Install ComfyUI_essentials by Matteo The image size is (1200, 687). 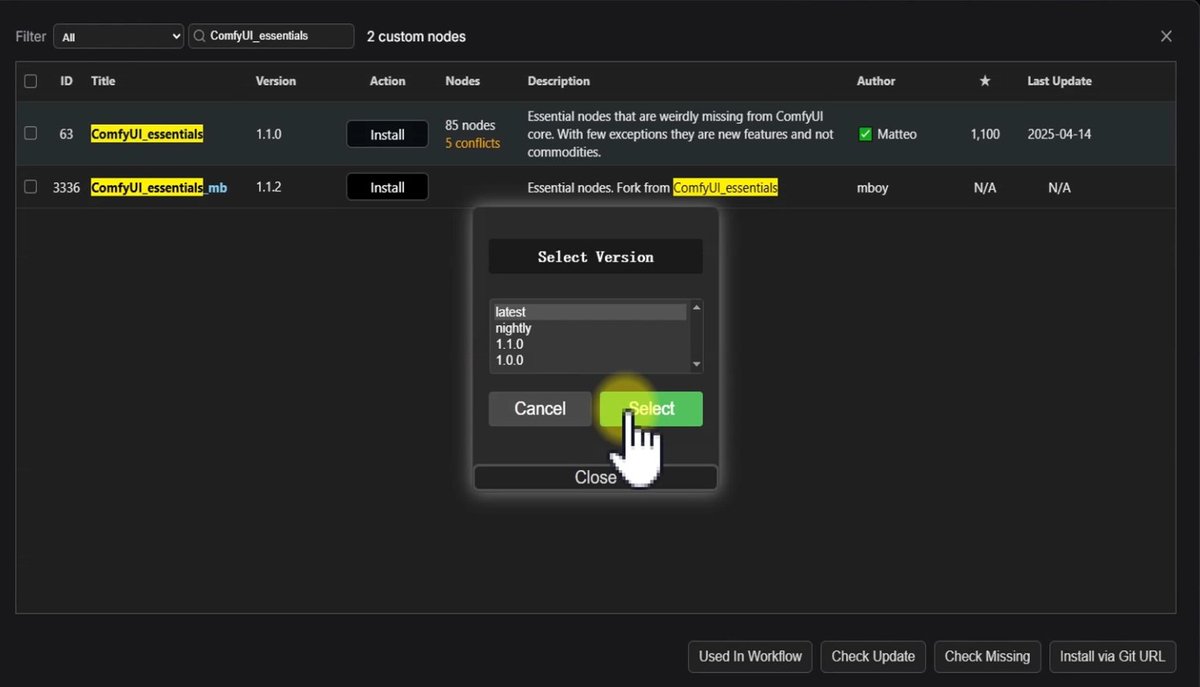tap(387, 134)
